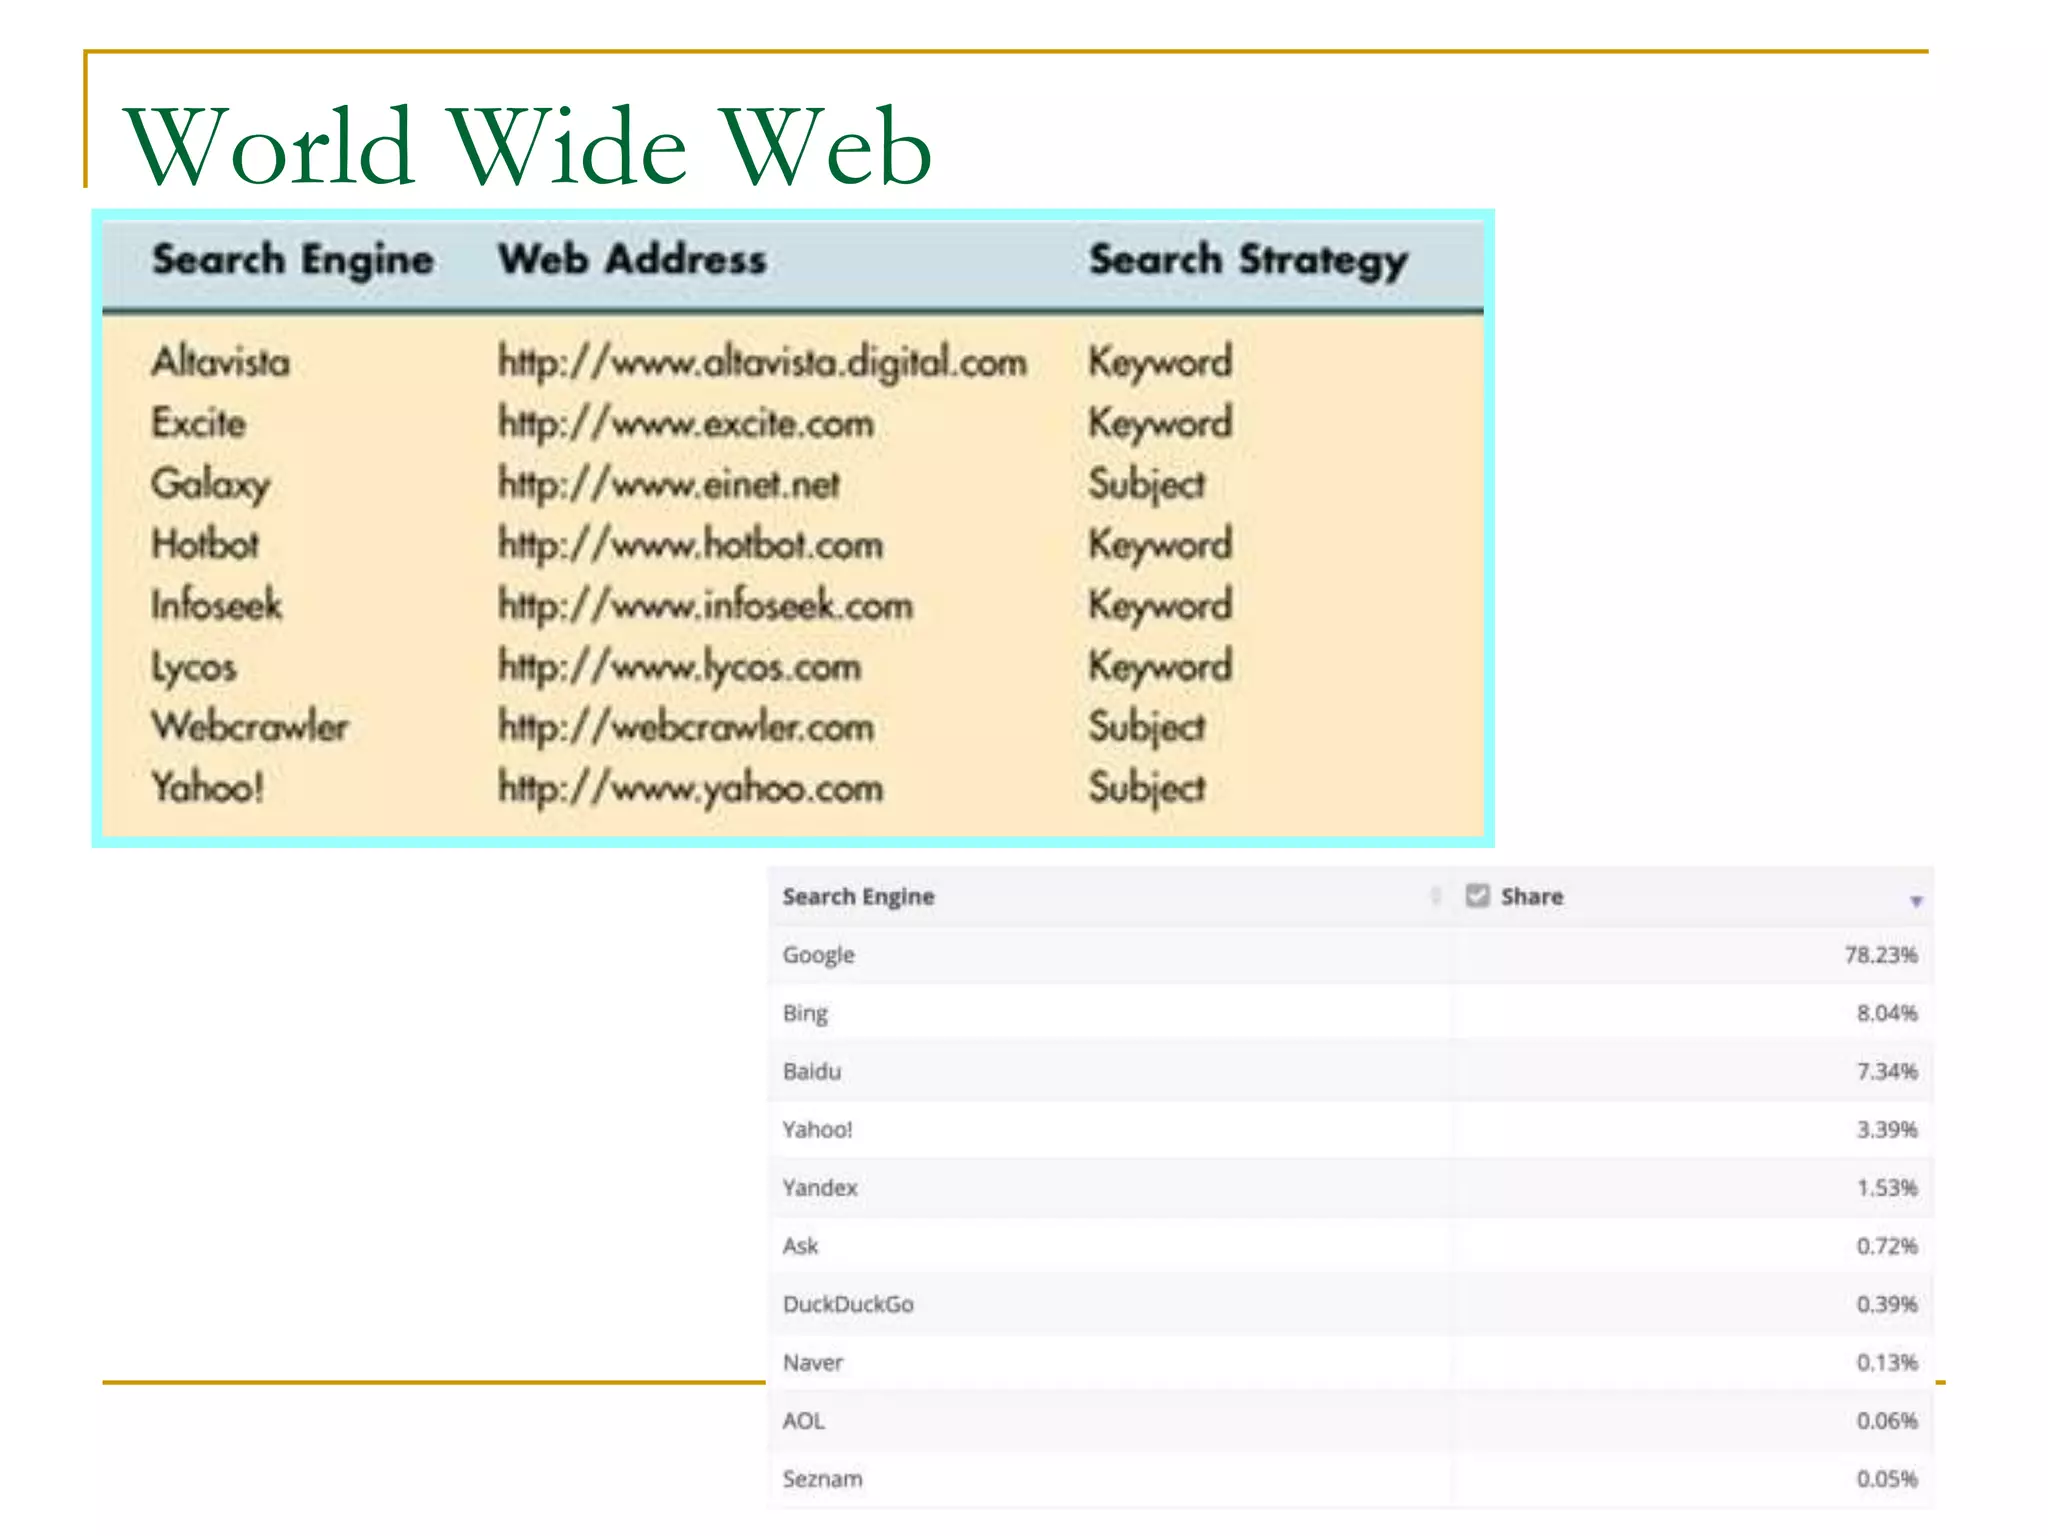Select the Baidu row name
2048x1536 pixels.
812,1071
